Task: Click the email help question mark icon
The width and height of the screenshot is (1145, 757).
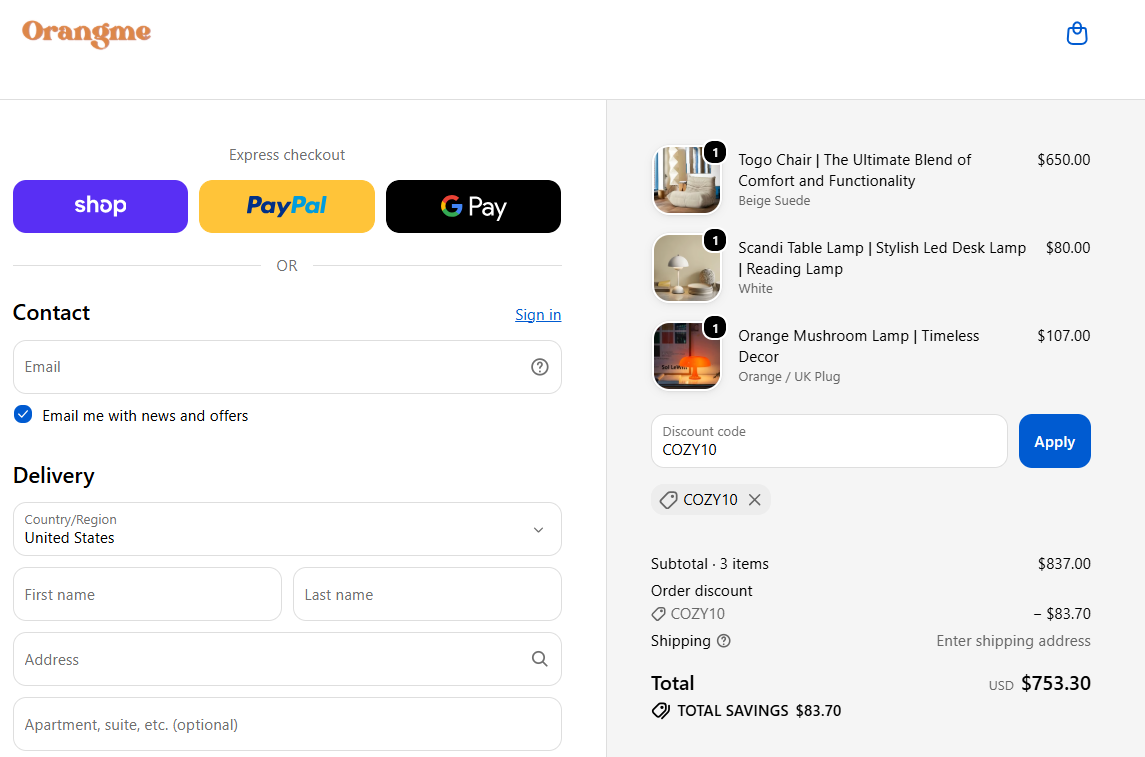Action: pyautogui.click(x=540, y=367)
